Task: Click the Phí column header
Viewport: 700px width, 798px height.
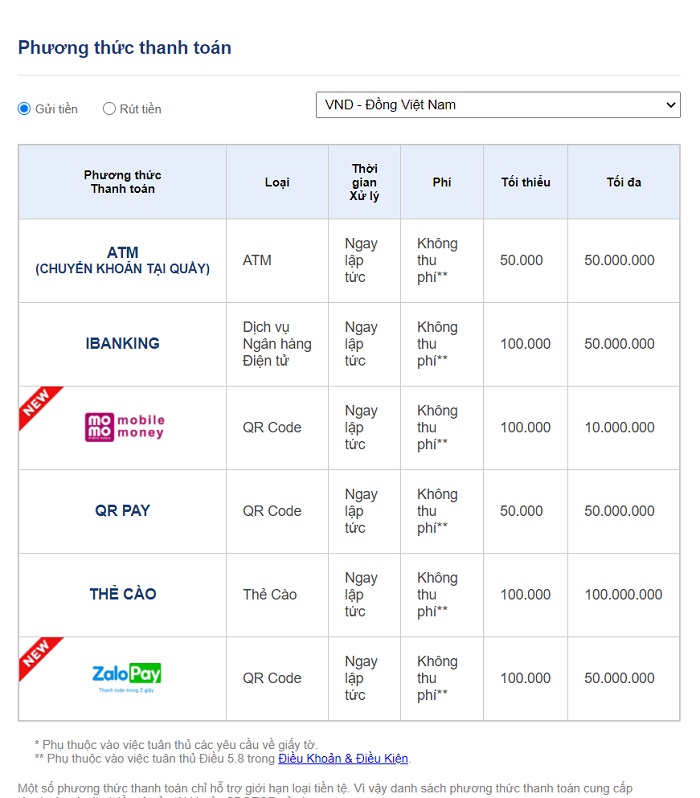Action: pos(442,182)
